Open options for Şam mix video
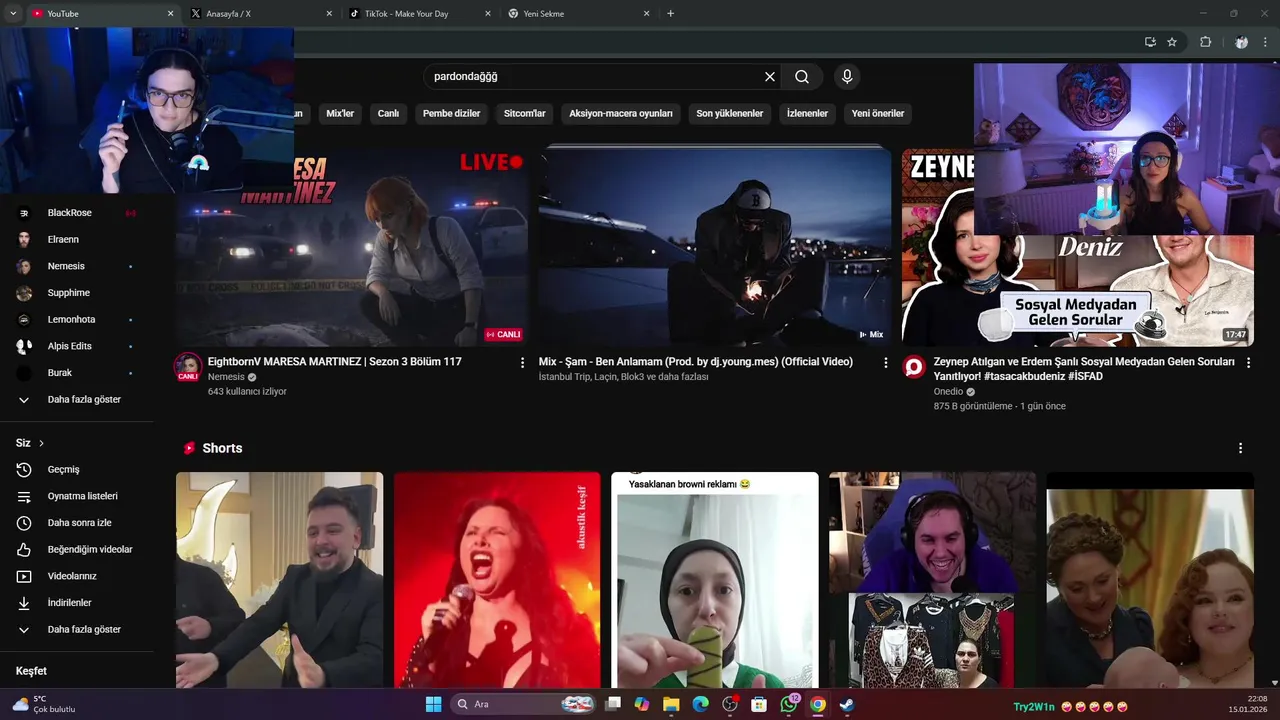This screenshot has width=1280, height=720. 885,363
